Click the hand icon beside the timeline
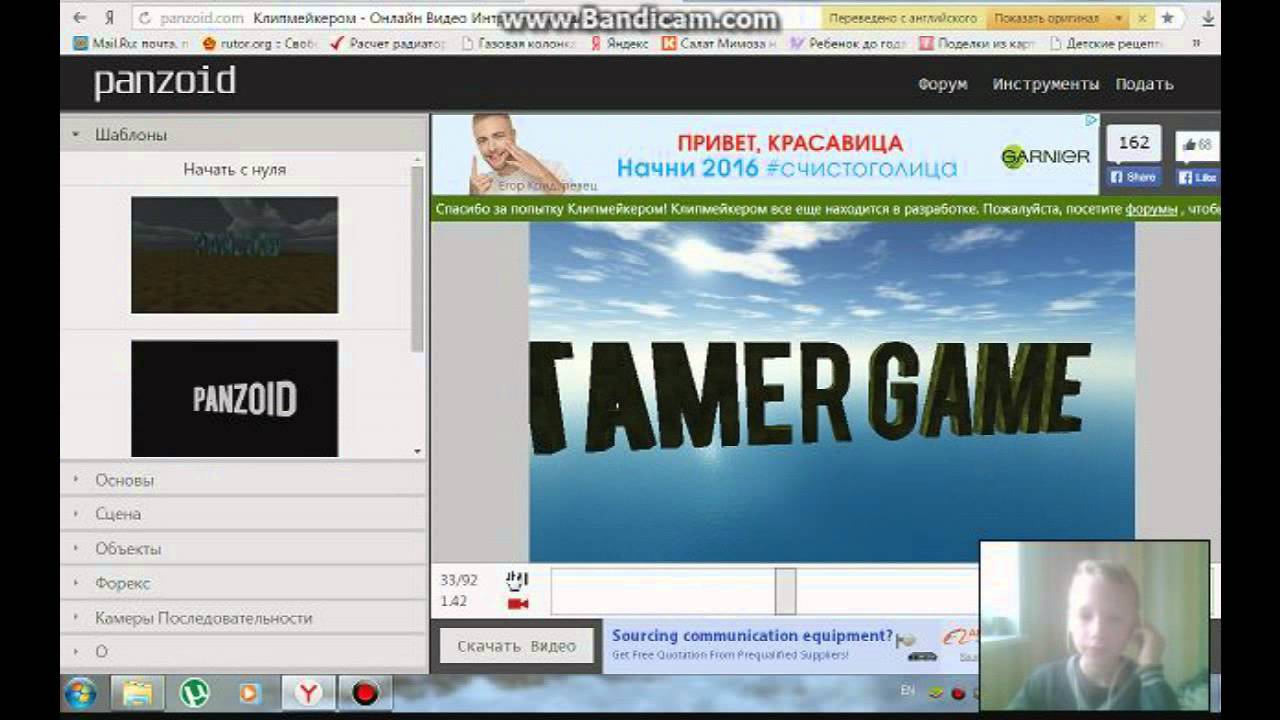The height and width of the screenshot is (720, 1280). click(517, 580)
